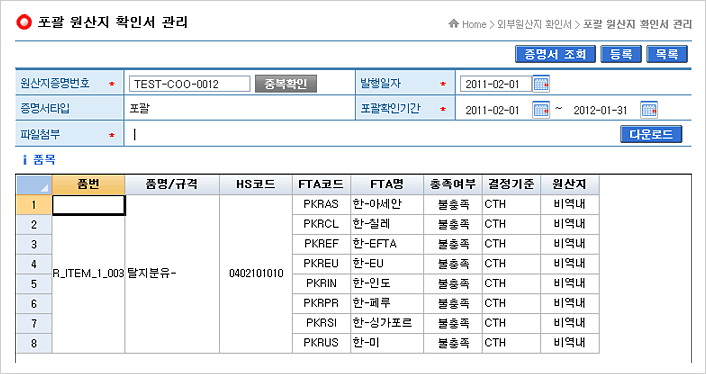This screenshot has height=374, width=706.
Task: Select row header 2 in grid
Action: pos(34,225)
